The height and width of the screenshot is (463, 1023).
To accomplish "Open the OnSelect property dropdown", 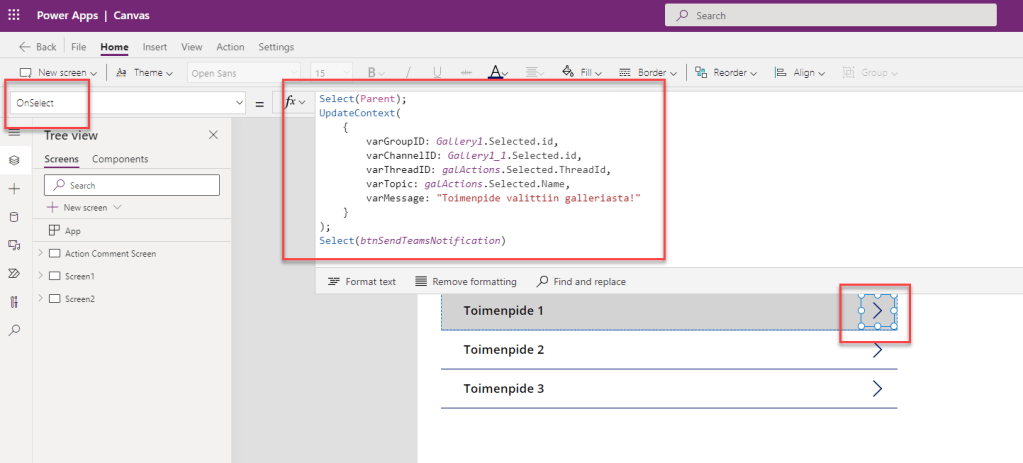I will click(x=239, y=103).
